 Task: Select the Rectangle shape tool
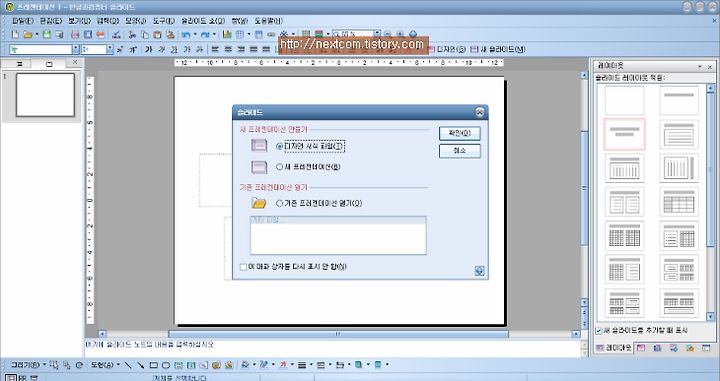(153, 365)
